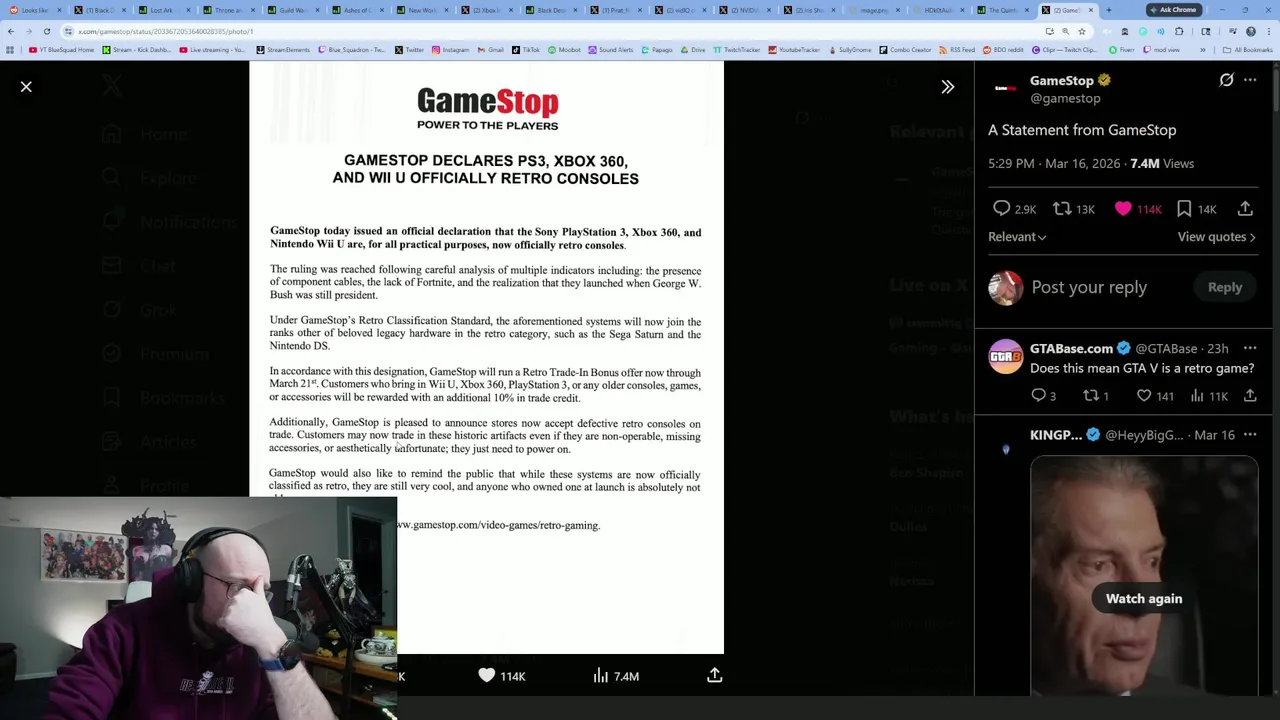The width and height of the screenshot is (1280, 720).
Task: Open the GameStop statement image
Action: pos(486,357)
